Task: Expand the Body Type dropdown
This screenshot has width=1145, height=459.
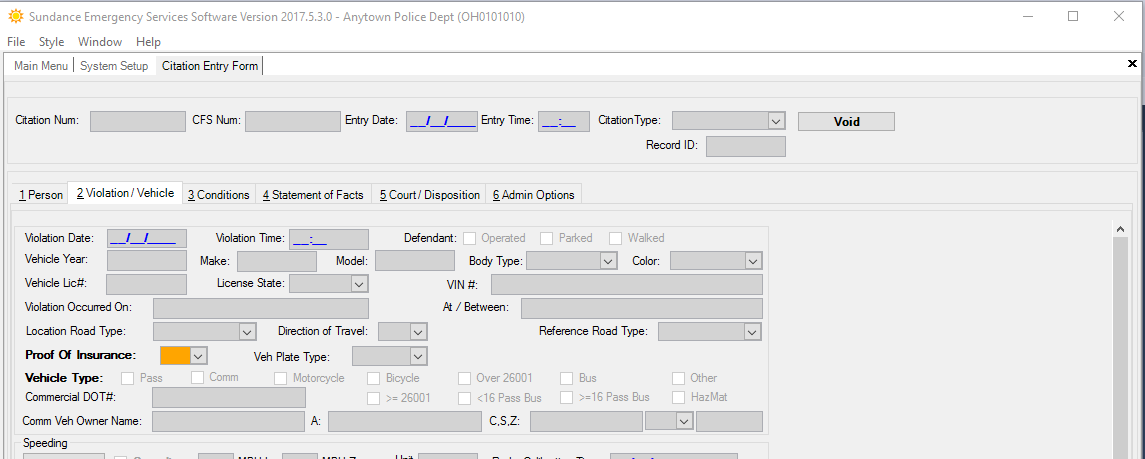Action: [608, 261]
